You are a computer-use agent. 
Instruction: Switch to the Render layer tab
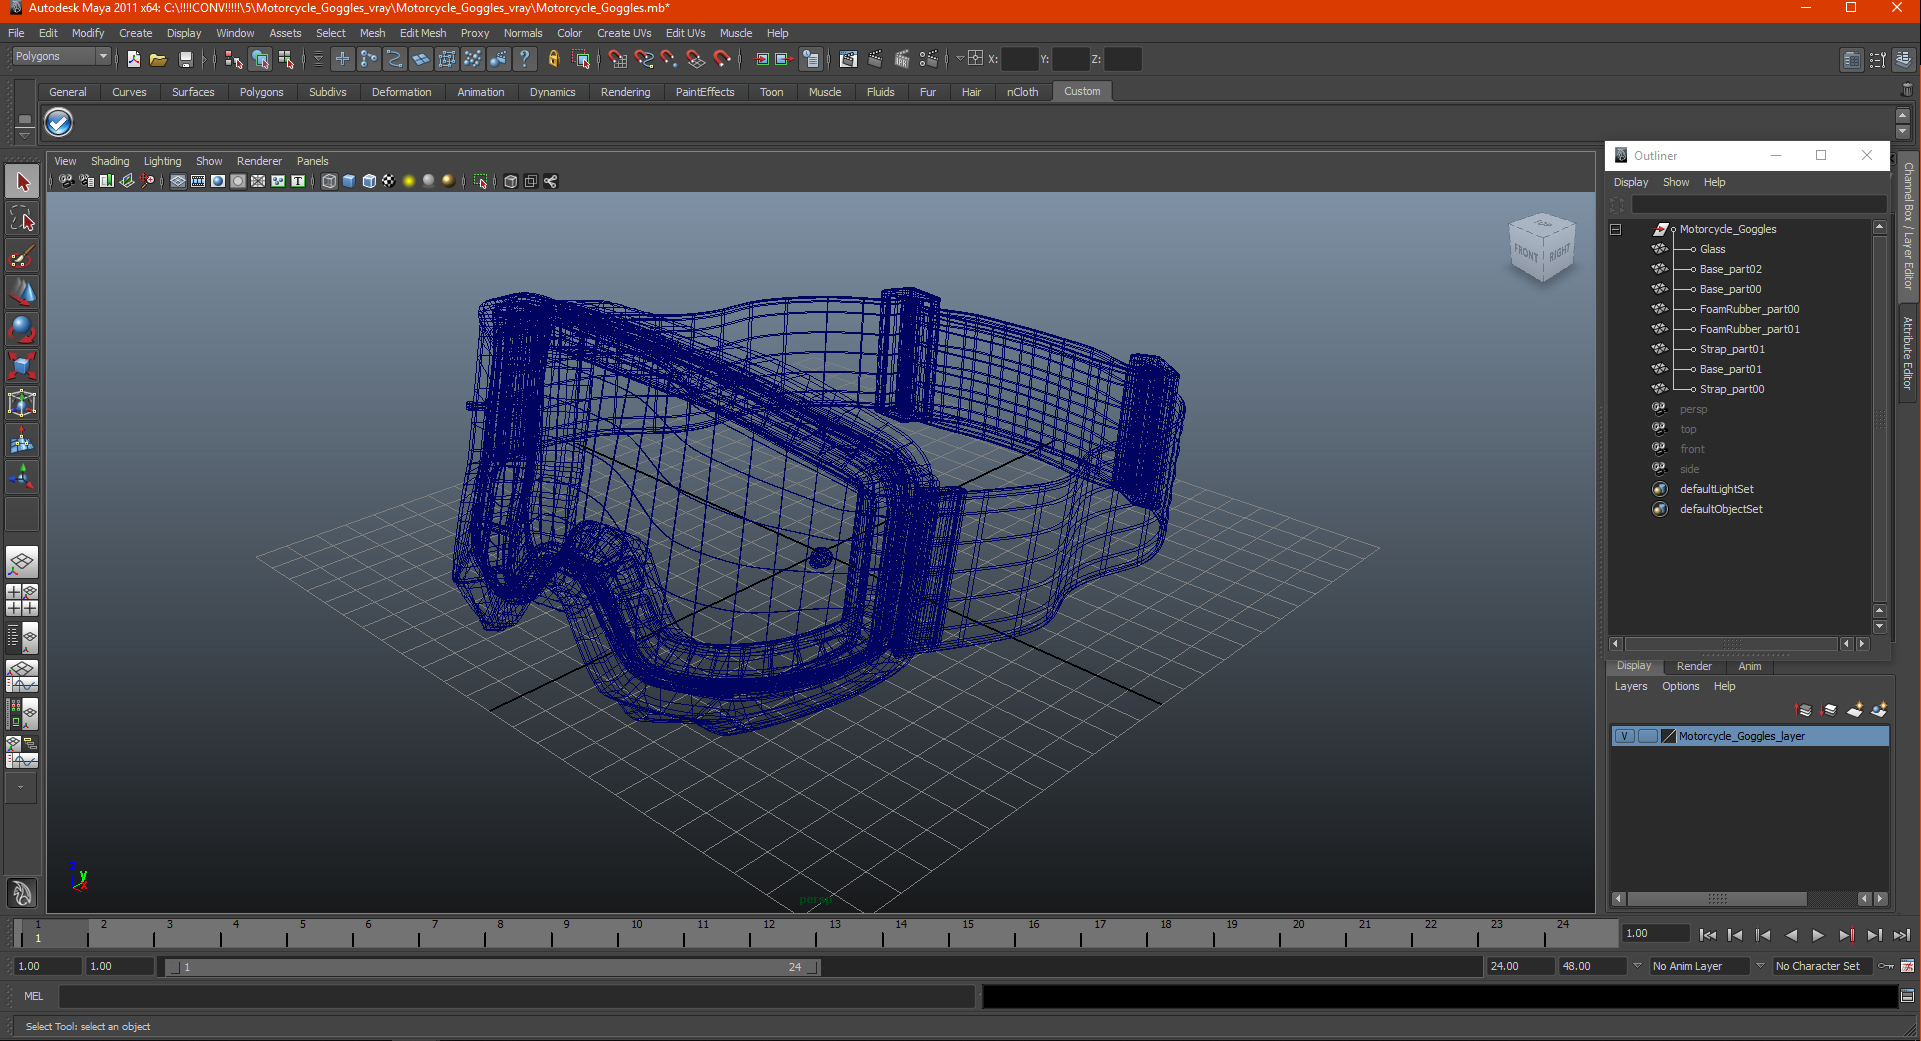click(x=1694, y=666)
